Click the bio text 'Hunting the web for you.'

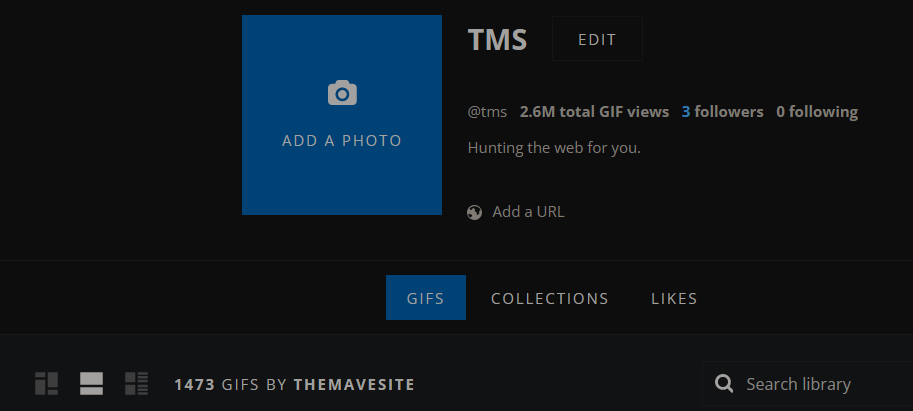[x=554, y=148]
